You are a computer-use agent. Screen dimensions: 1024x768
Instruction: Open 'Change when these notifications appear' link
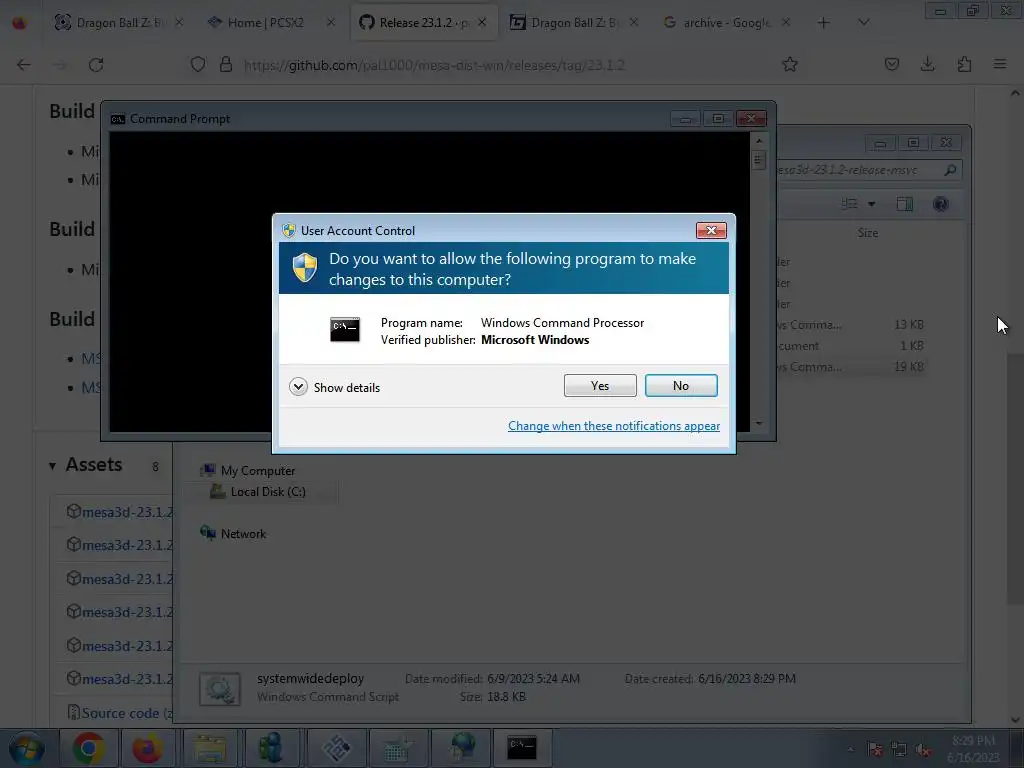(x=613, y=426)
